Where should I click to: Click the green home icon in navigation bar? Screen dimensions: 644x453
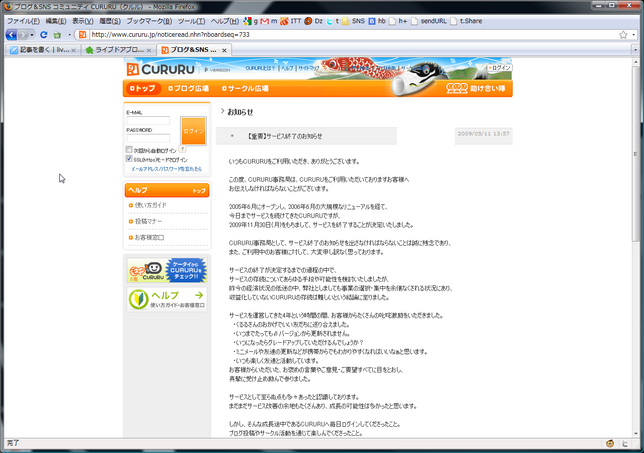(57, 35)
